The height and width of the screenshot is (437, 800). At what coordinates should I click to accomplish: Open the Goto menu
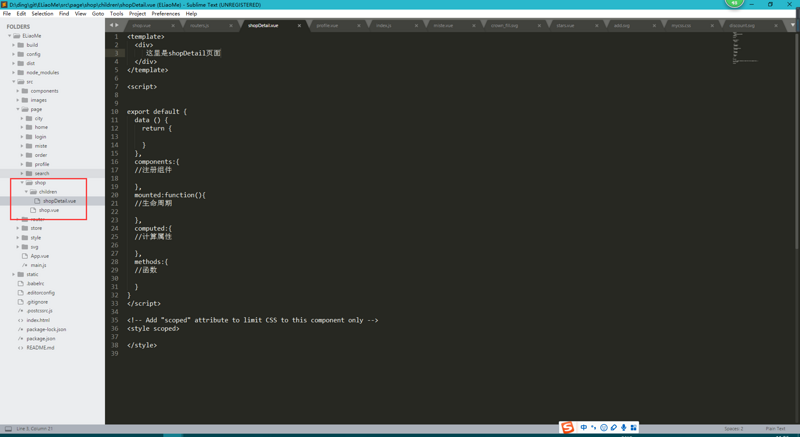point(98,14)
